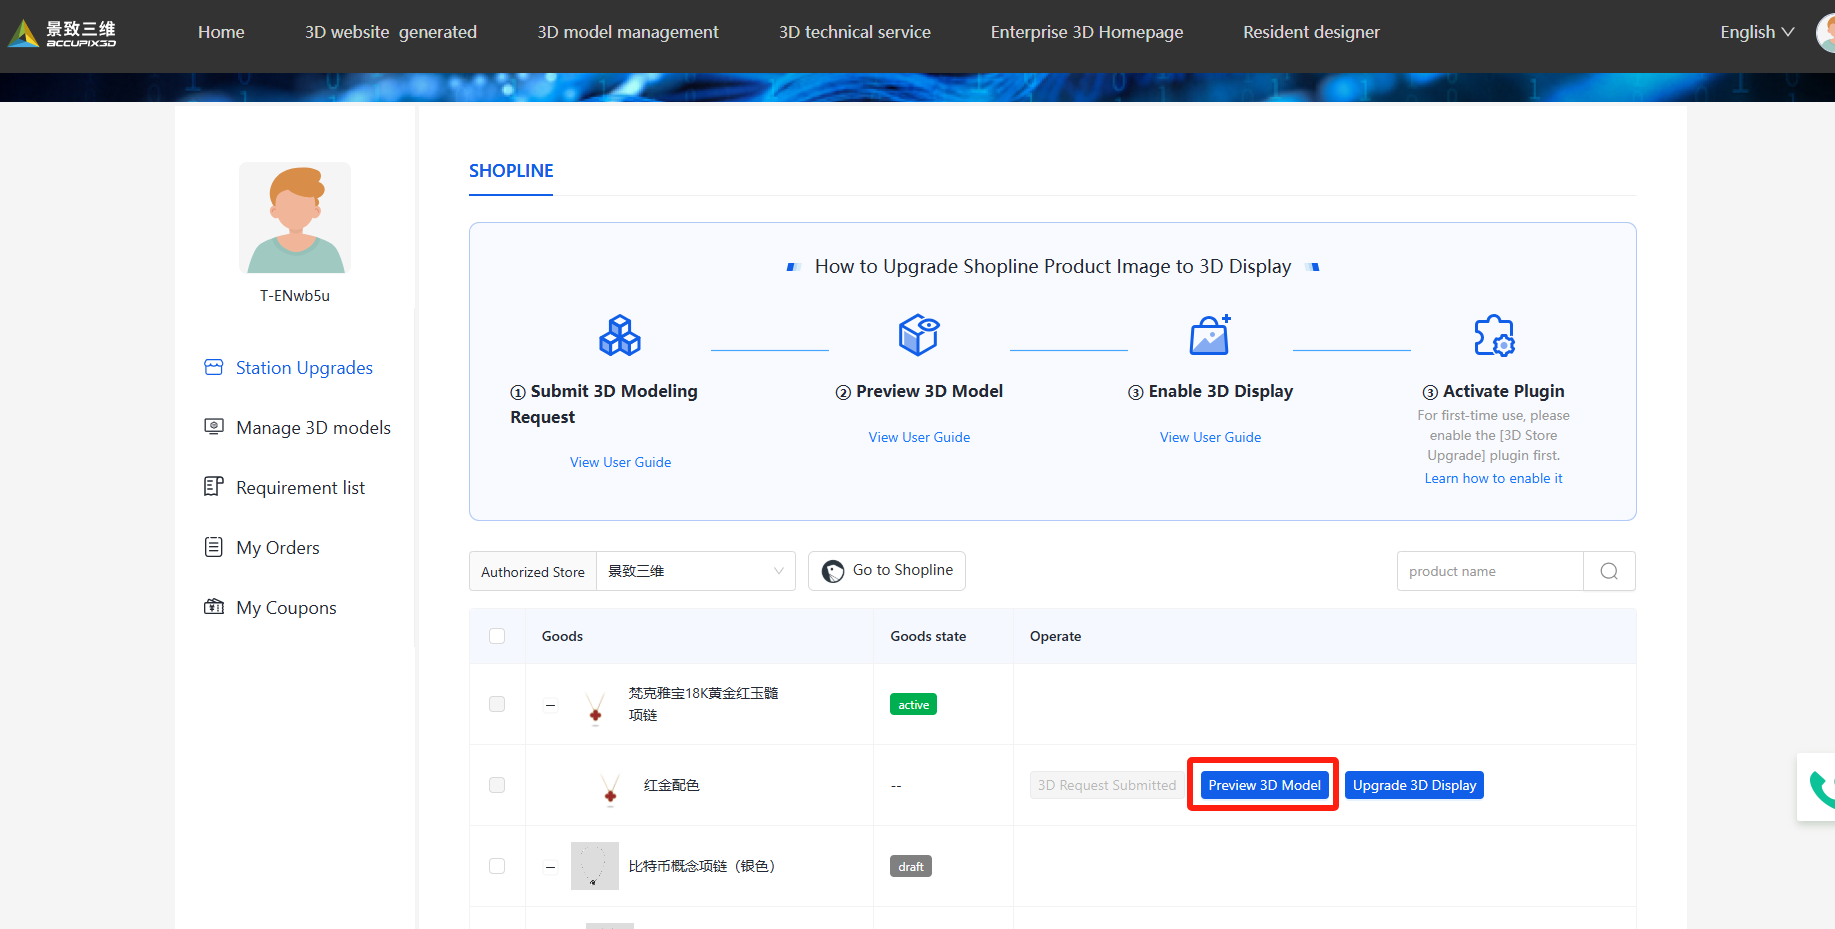
Task: Click the Shopline logo icon
Action: (833, 571)
